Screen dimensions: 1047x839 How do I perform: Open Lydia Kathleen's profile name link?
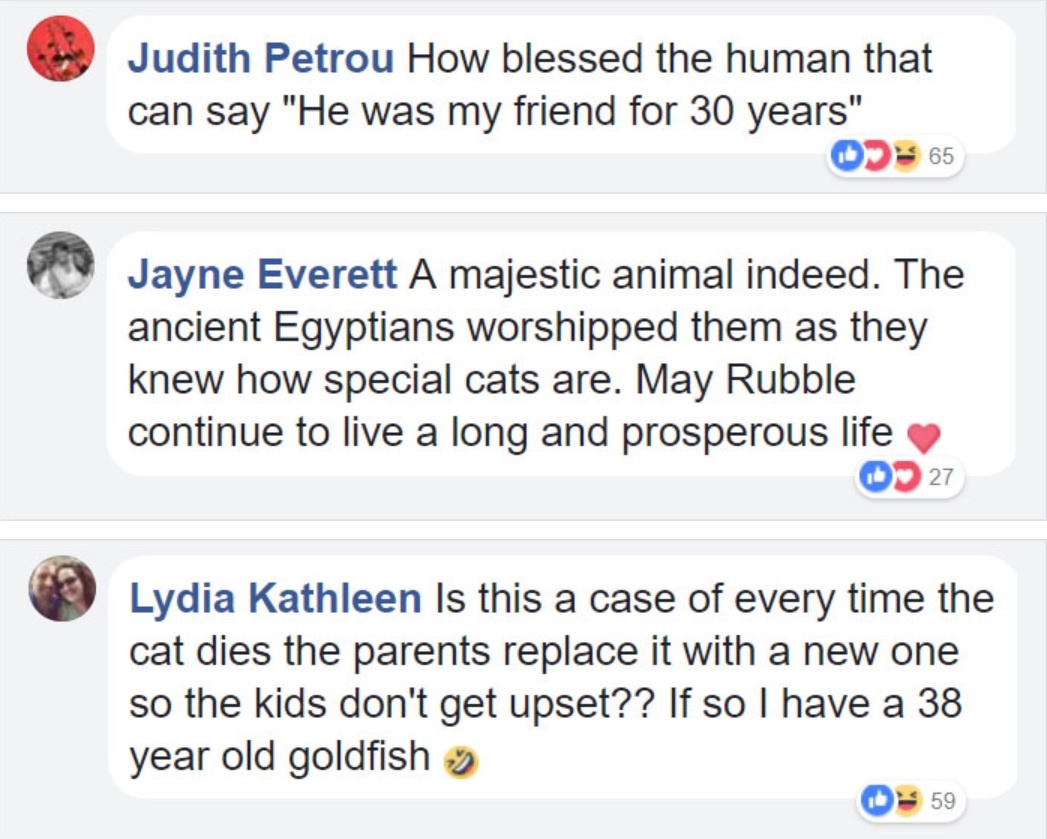point(276,599)
